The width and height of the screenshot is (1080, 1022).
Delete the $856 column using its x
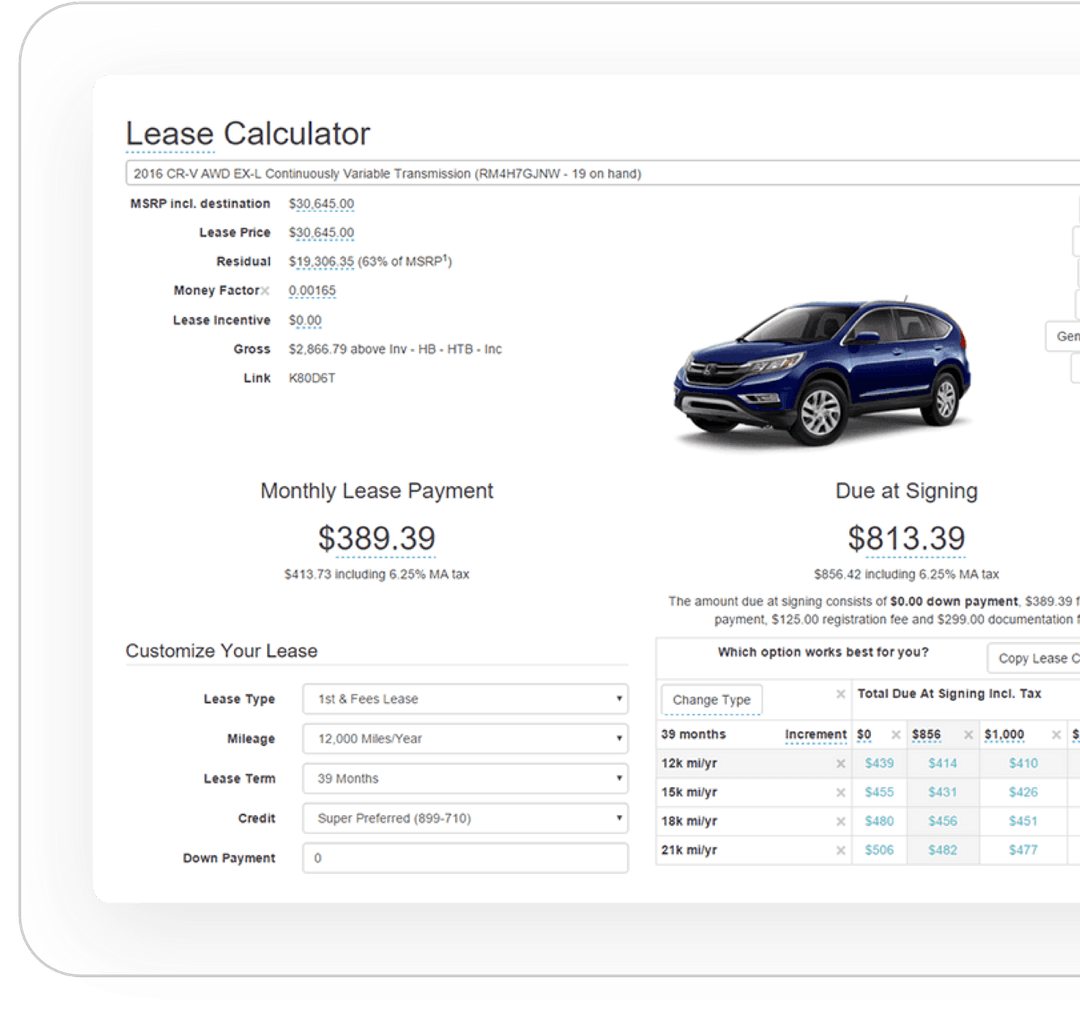point(968,735)
